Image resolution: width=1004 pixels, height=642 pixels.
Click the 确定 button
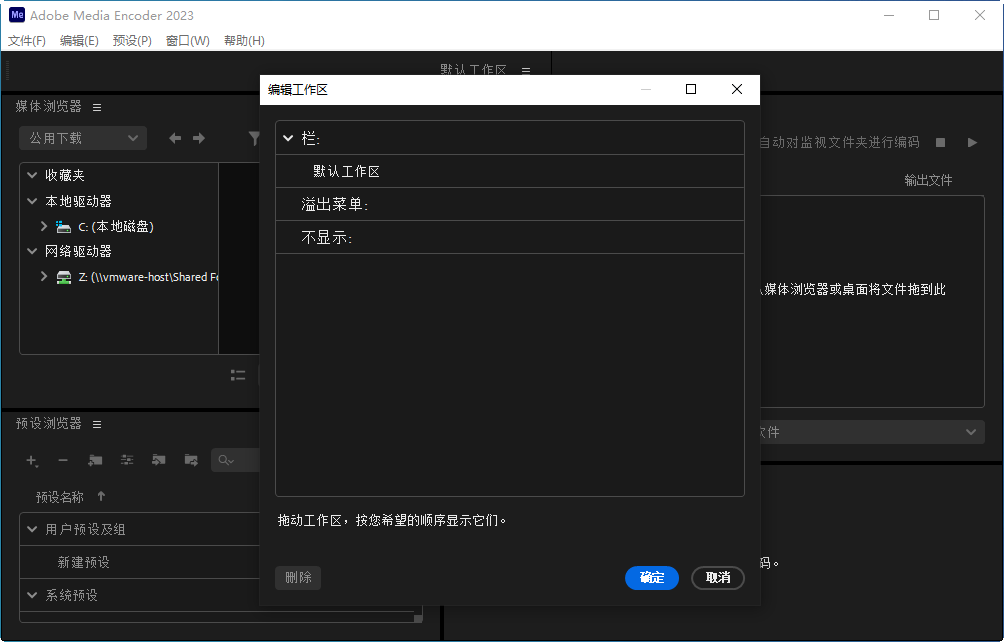[x=651, y=578]
